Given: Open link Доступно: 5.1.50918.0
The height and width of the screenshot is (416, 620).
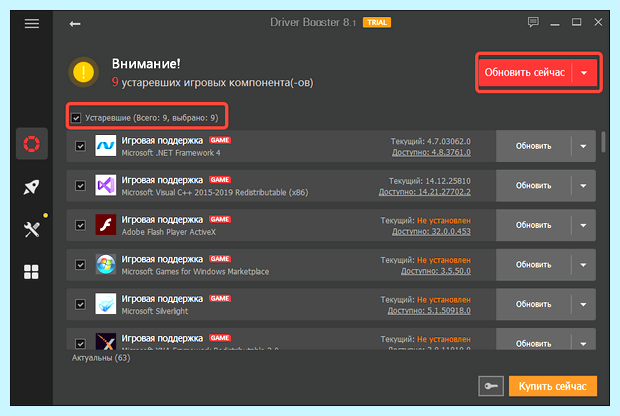Looking at the screenshot, I should [429, 310].
